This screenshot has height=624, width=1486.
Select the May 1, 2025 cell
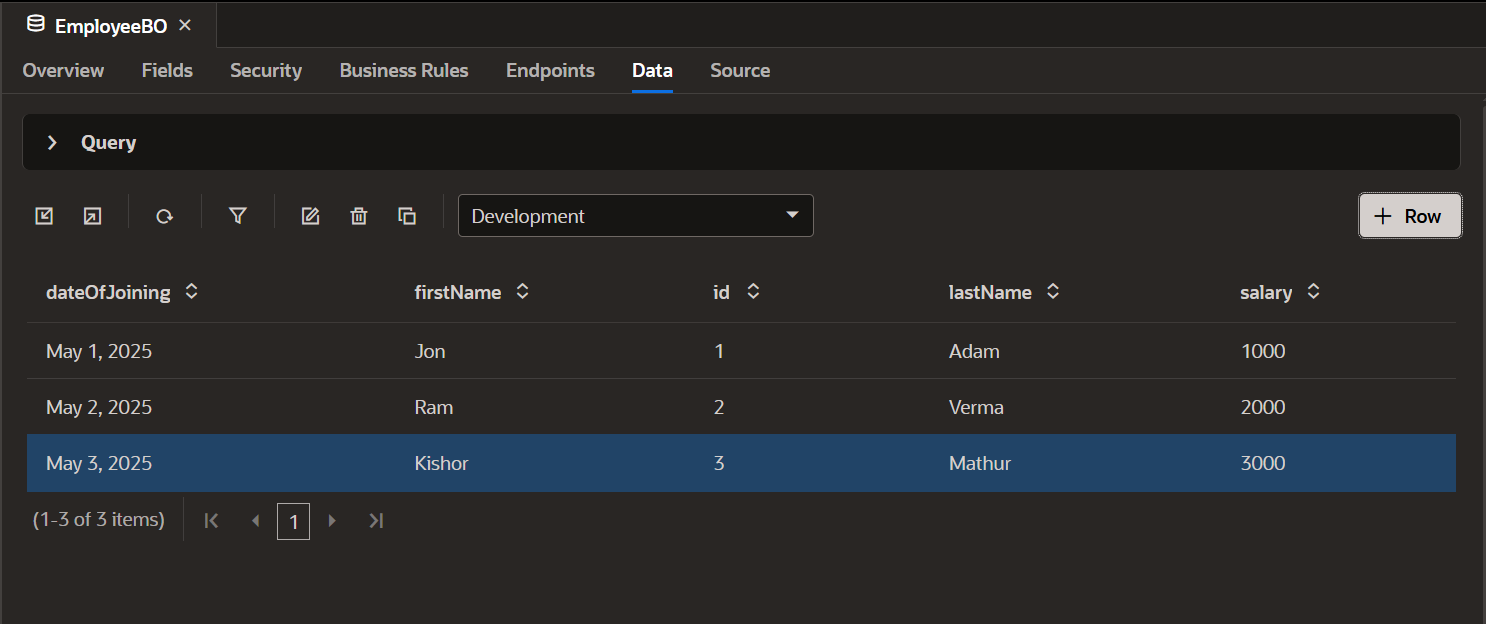click(x=99, y=351)
